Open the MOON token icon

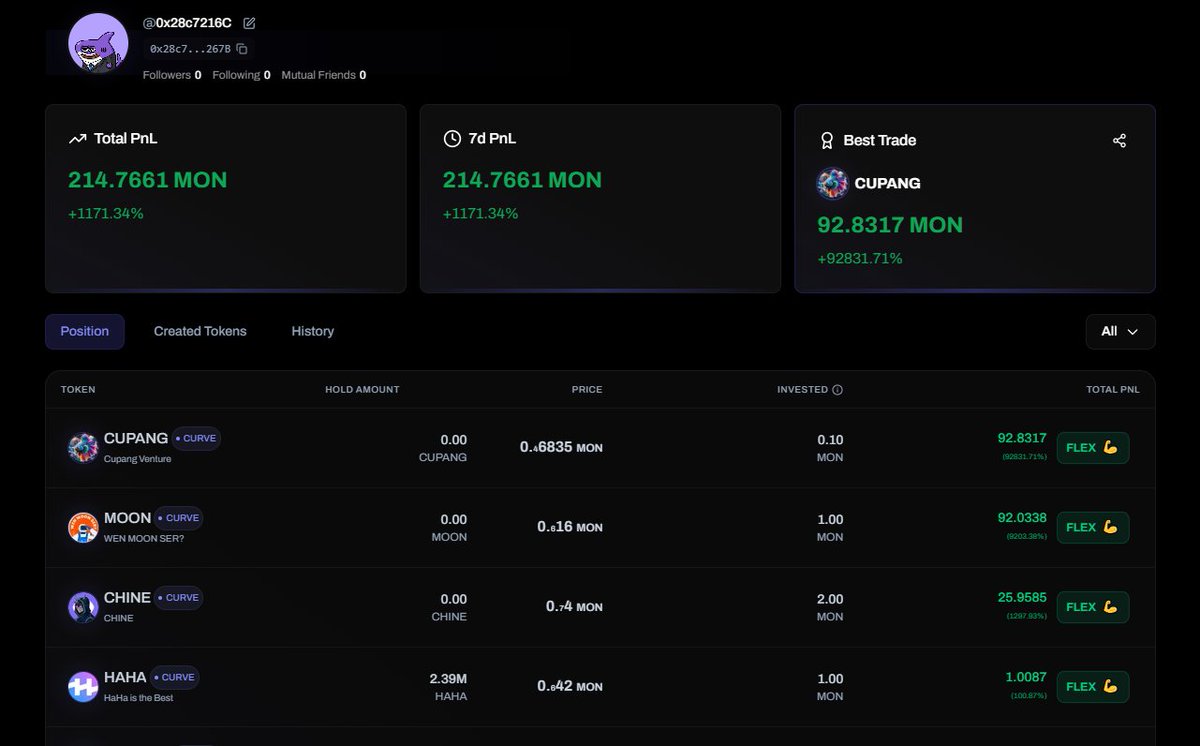(83, 527)
